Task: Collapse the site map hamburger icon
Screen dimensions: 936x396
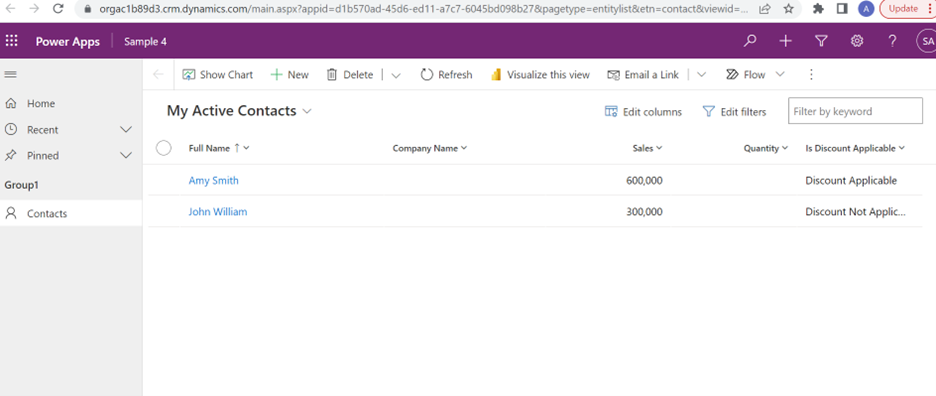Action: point(11,75)
